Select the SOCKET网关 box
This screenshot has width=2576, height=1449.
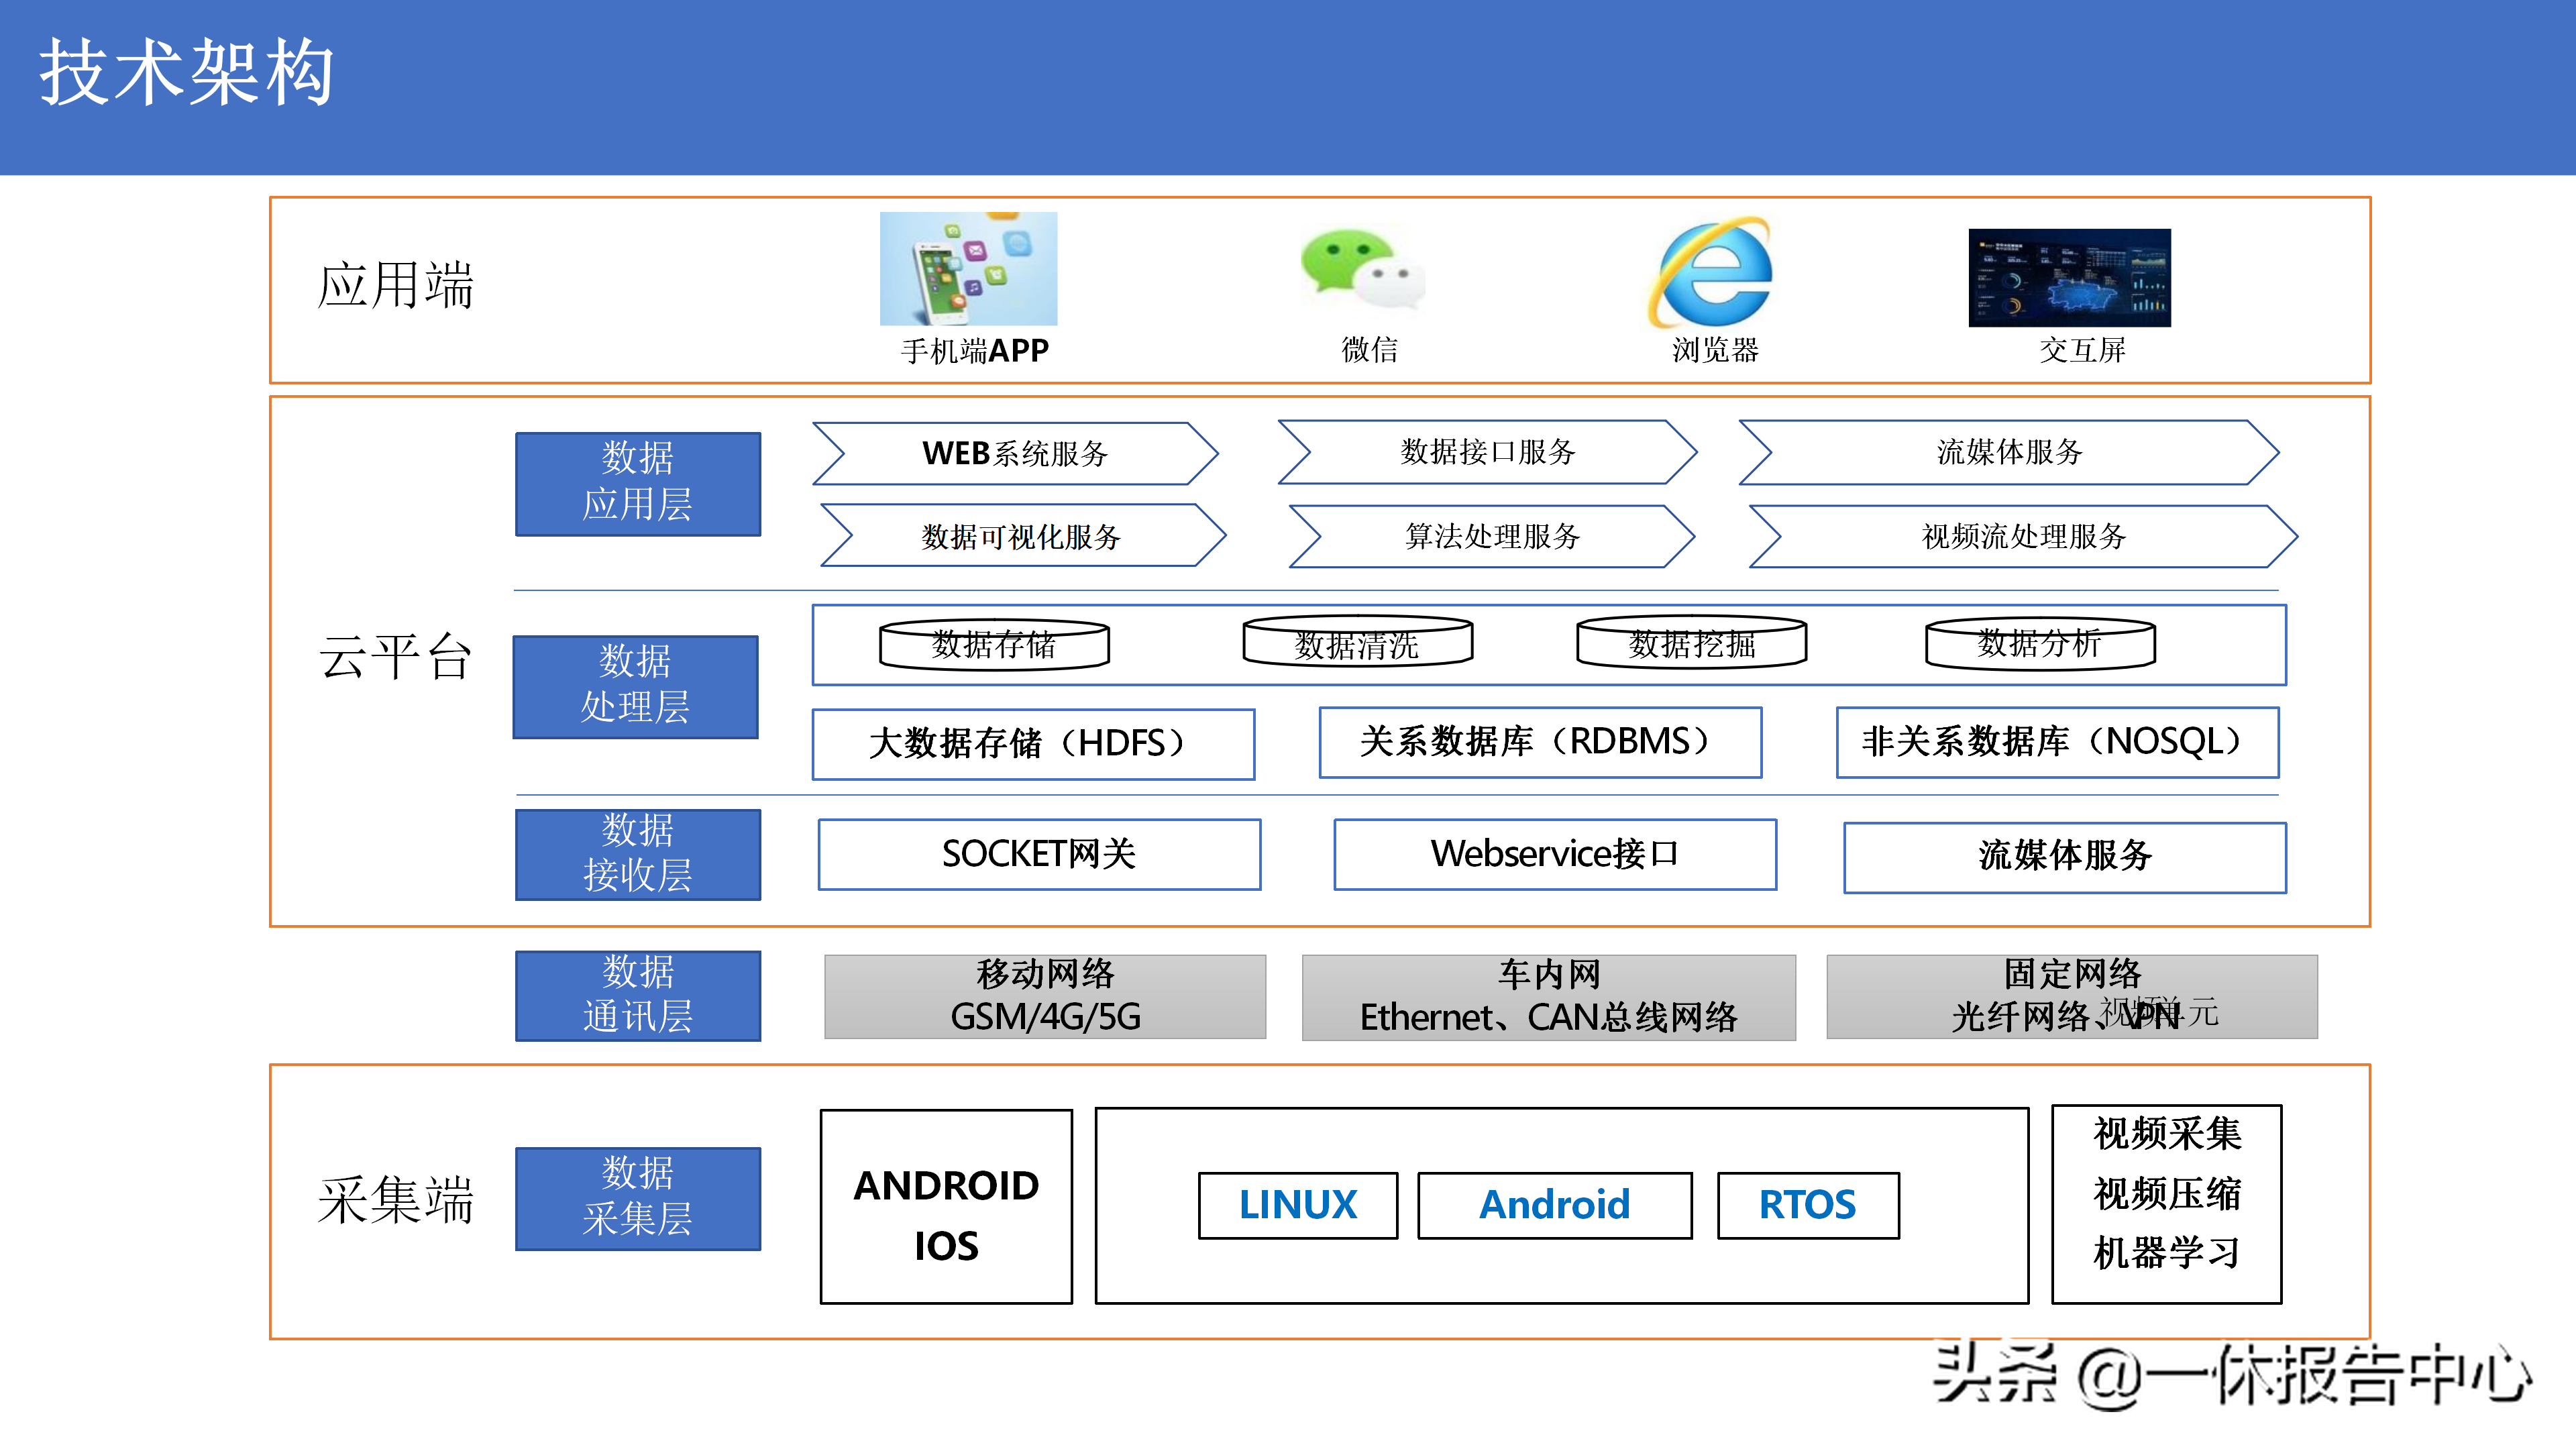point(1039,854)
